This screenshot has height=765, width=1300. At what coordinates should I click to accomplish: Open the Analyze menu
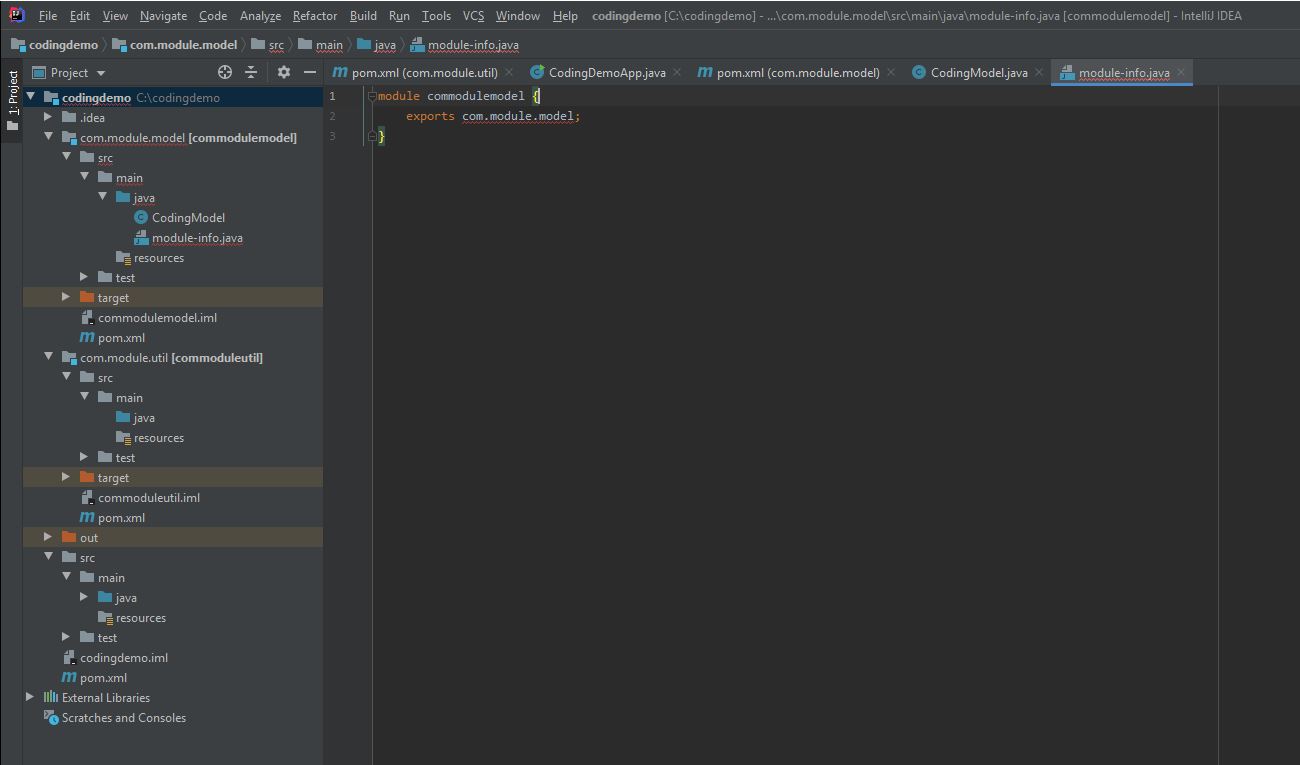point(260,16)
